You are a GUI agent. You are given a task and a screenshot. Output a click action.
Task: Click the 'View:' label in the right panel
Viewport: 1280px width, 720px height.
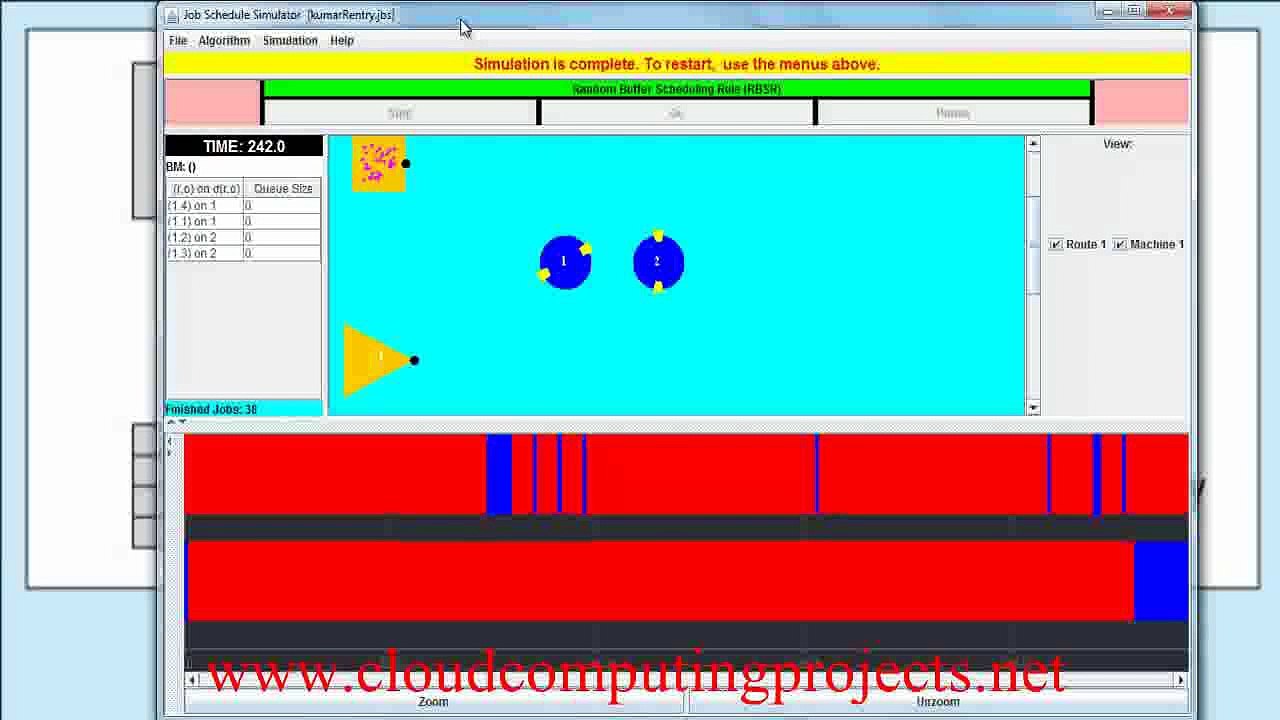[x=1117, y=144]
